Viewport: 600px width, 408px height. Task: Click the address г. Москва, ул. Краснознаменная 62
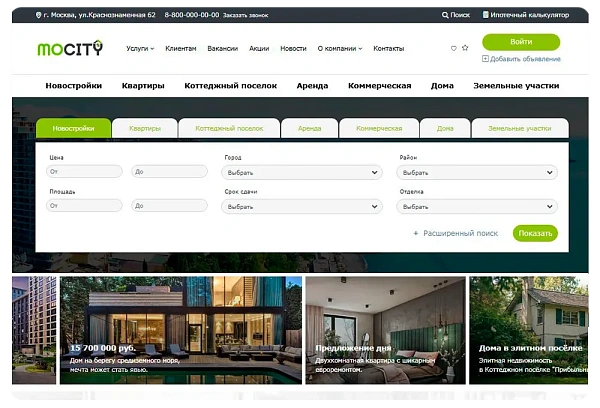coord(99,15)
